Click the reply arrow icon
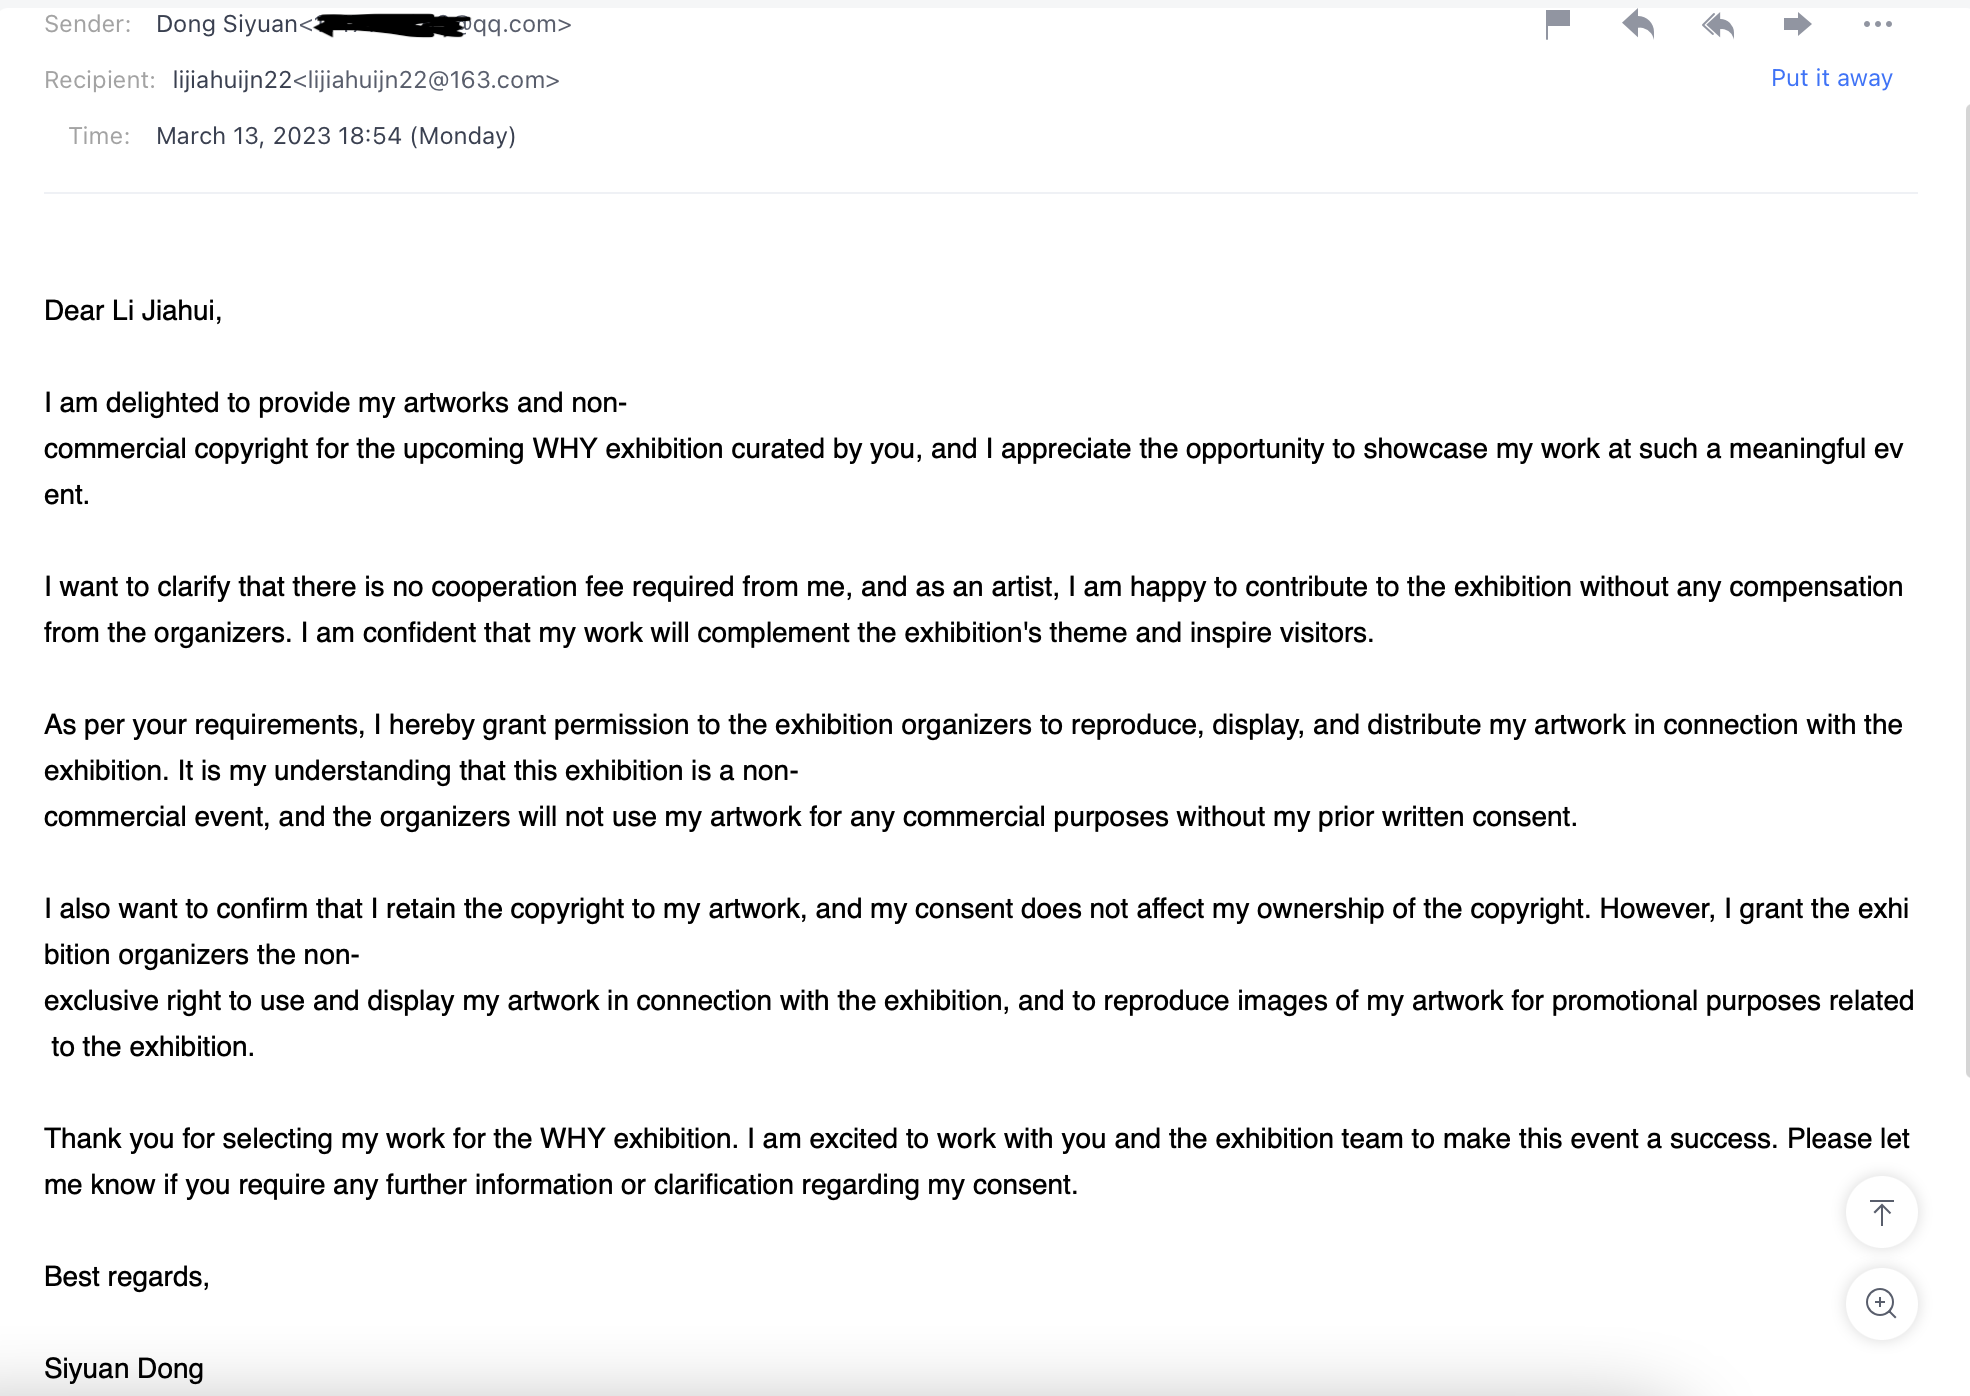Image resolution: width=1970 pixels, height=1396 pixels. pyautogui.click(x=1638, y=23)
